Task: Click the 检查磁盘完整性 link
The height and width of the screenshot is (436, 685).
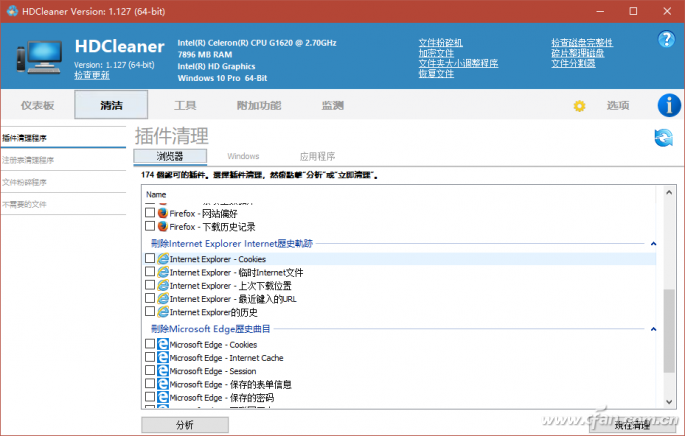Action: 582,43
